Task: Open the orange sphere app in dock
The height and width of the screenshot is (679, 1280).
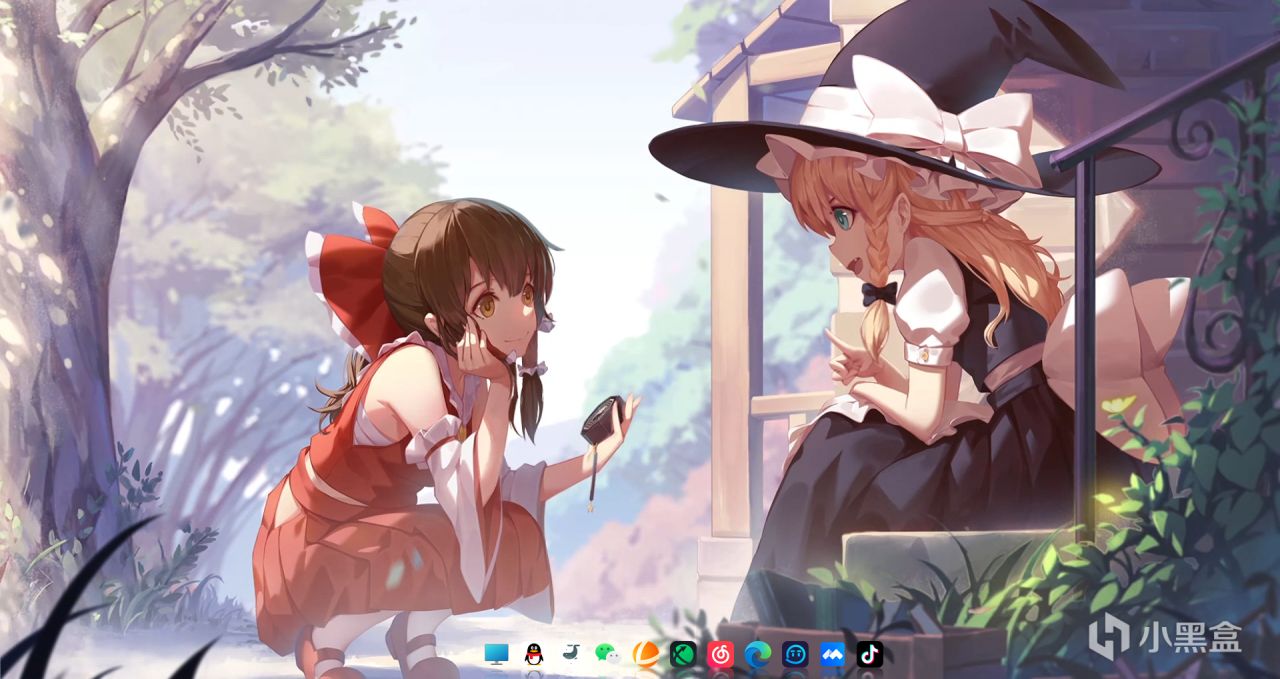Action: pos(645,654)
